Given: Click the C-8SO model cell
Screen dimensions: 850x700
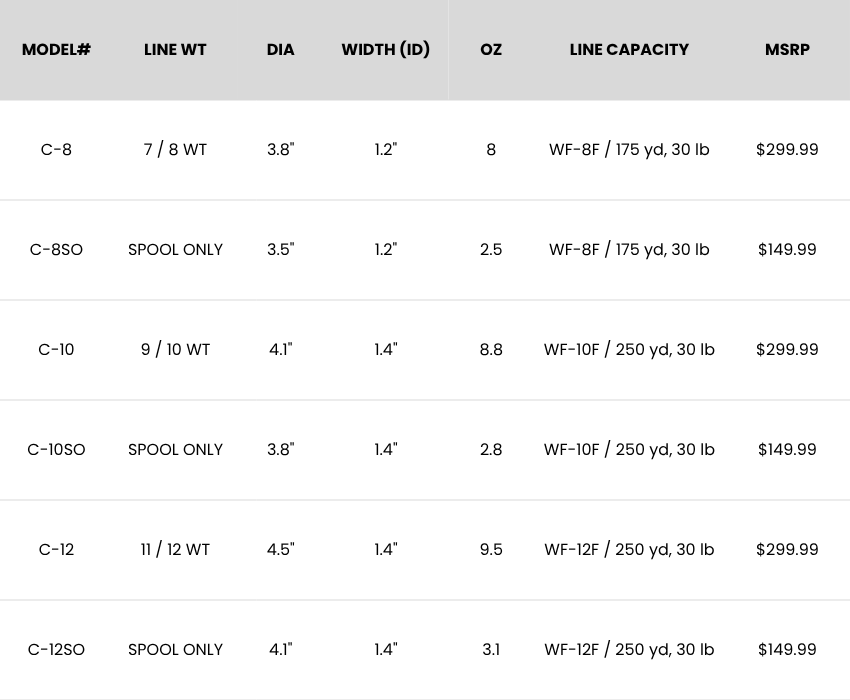Looking at the screenshot, I should pos(56,249).
